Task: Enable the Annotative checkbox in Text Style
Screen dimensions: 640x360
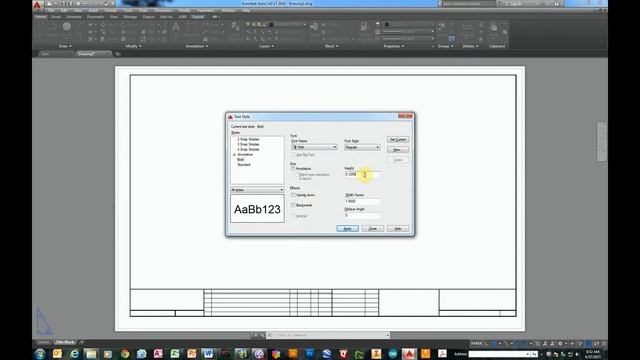Action: [x=293, y=169]
